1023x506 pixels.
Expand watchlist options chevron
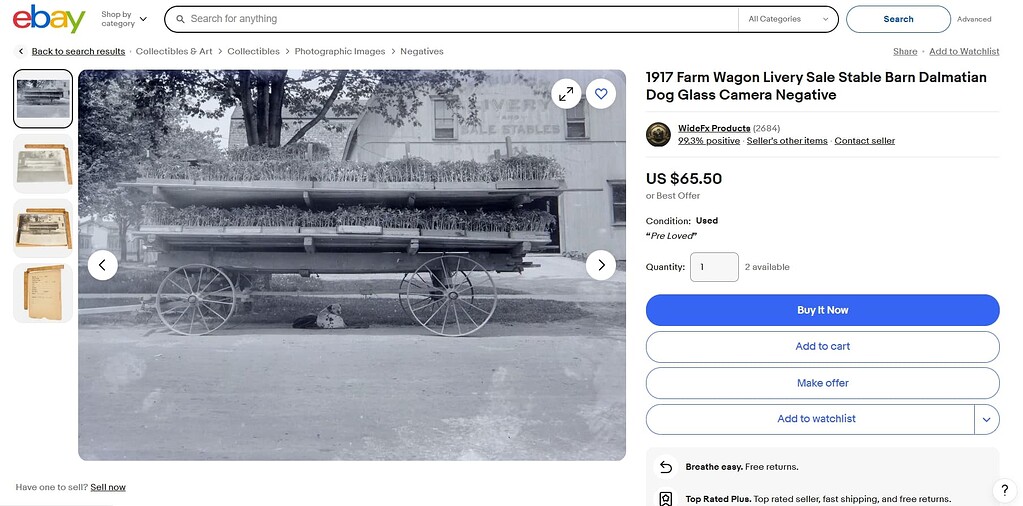[x=986, y=419]
